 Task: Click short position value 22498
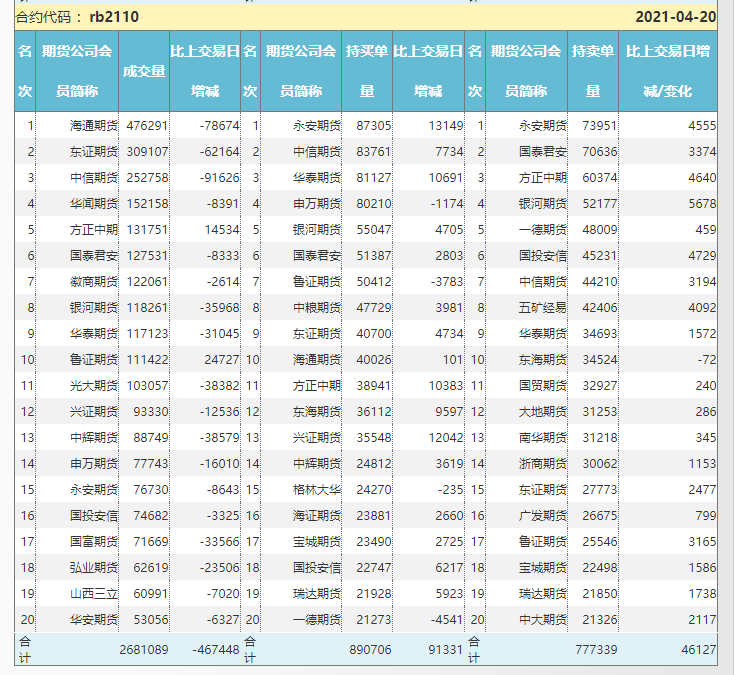coord(600,568)
